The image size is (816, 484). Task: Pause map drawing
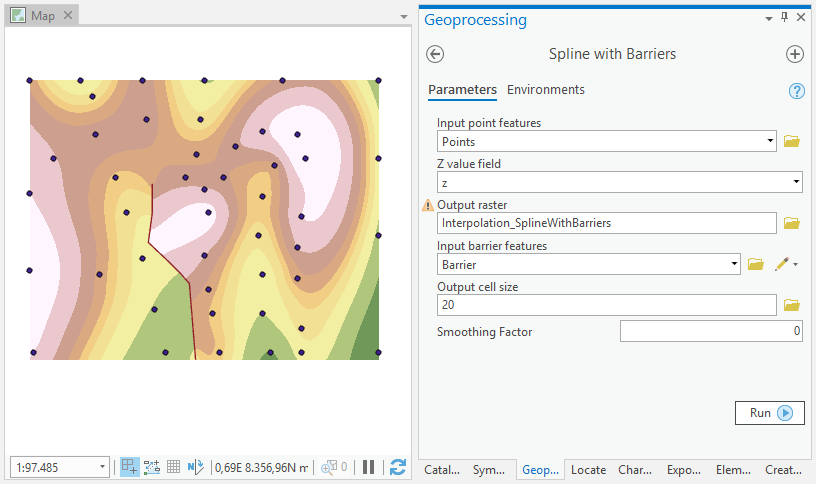click(x=368, y=467)
